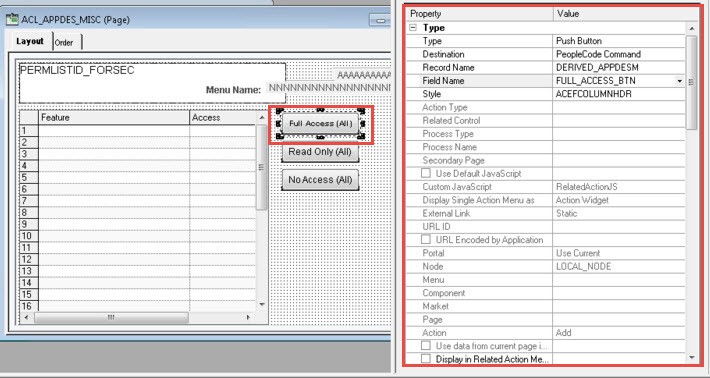Select the Menu property row
This screenshot has height=378, width=710.
tap(546, 279)
